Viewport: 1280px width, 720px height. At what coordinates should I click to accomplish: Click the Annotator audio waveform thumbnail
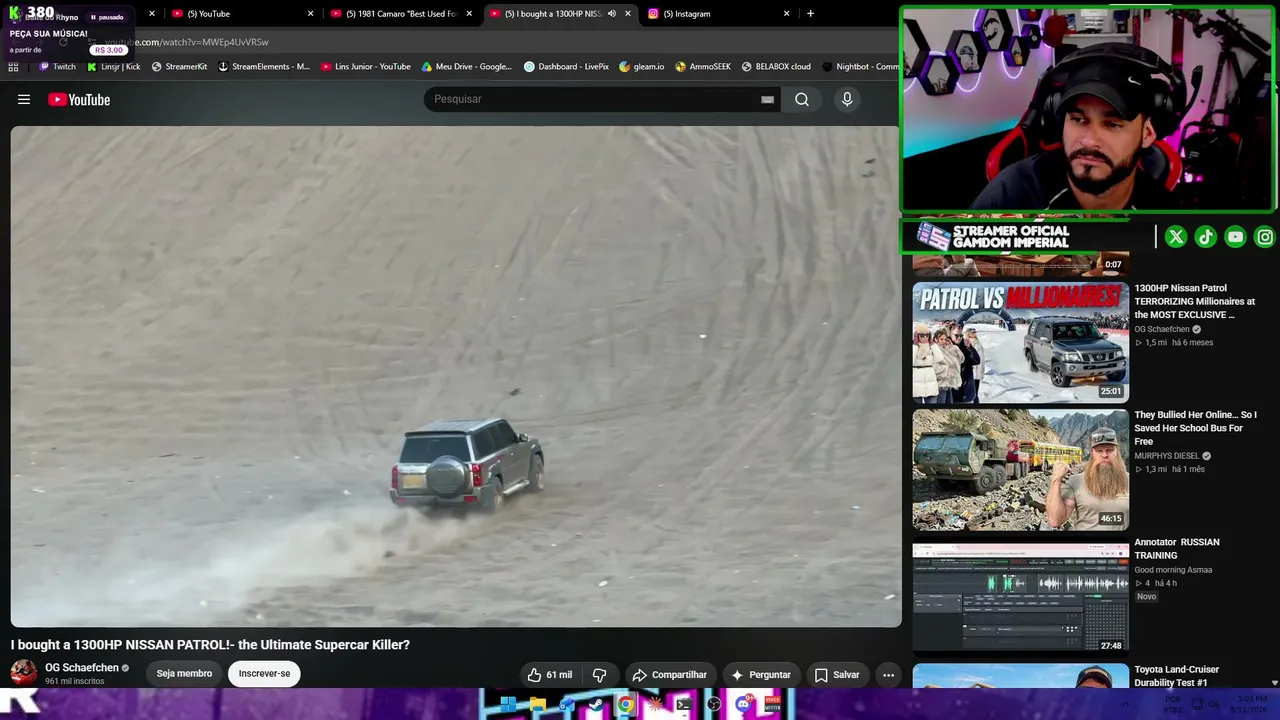(x=1020, y=596)
